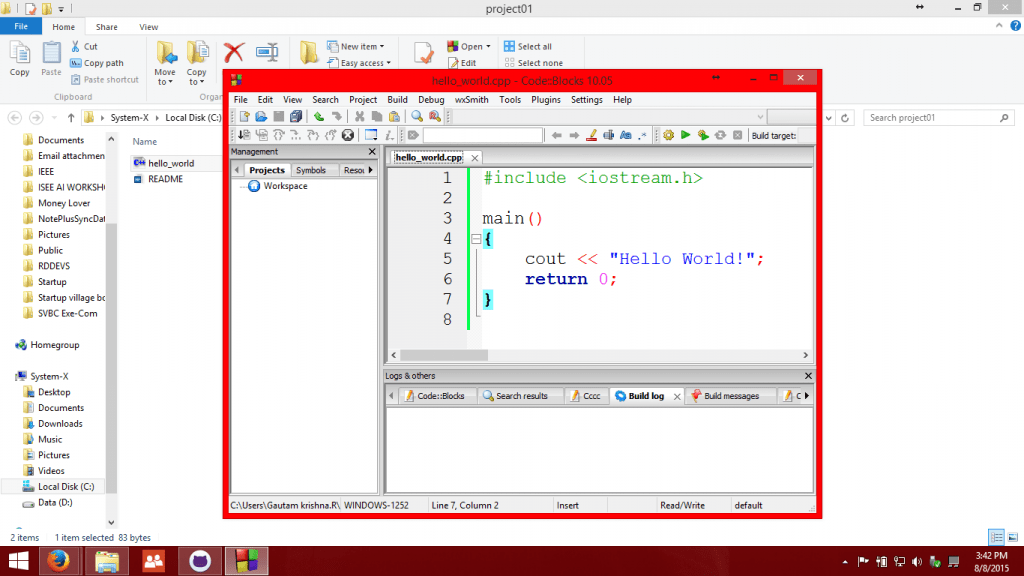
Task: Select the README file in Explorer
Action: tap(165, 179)
